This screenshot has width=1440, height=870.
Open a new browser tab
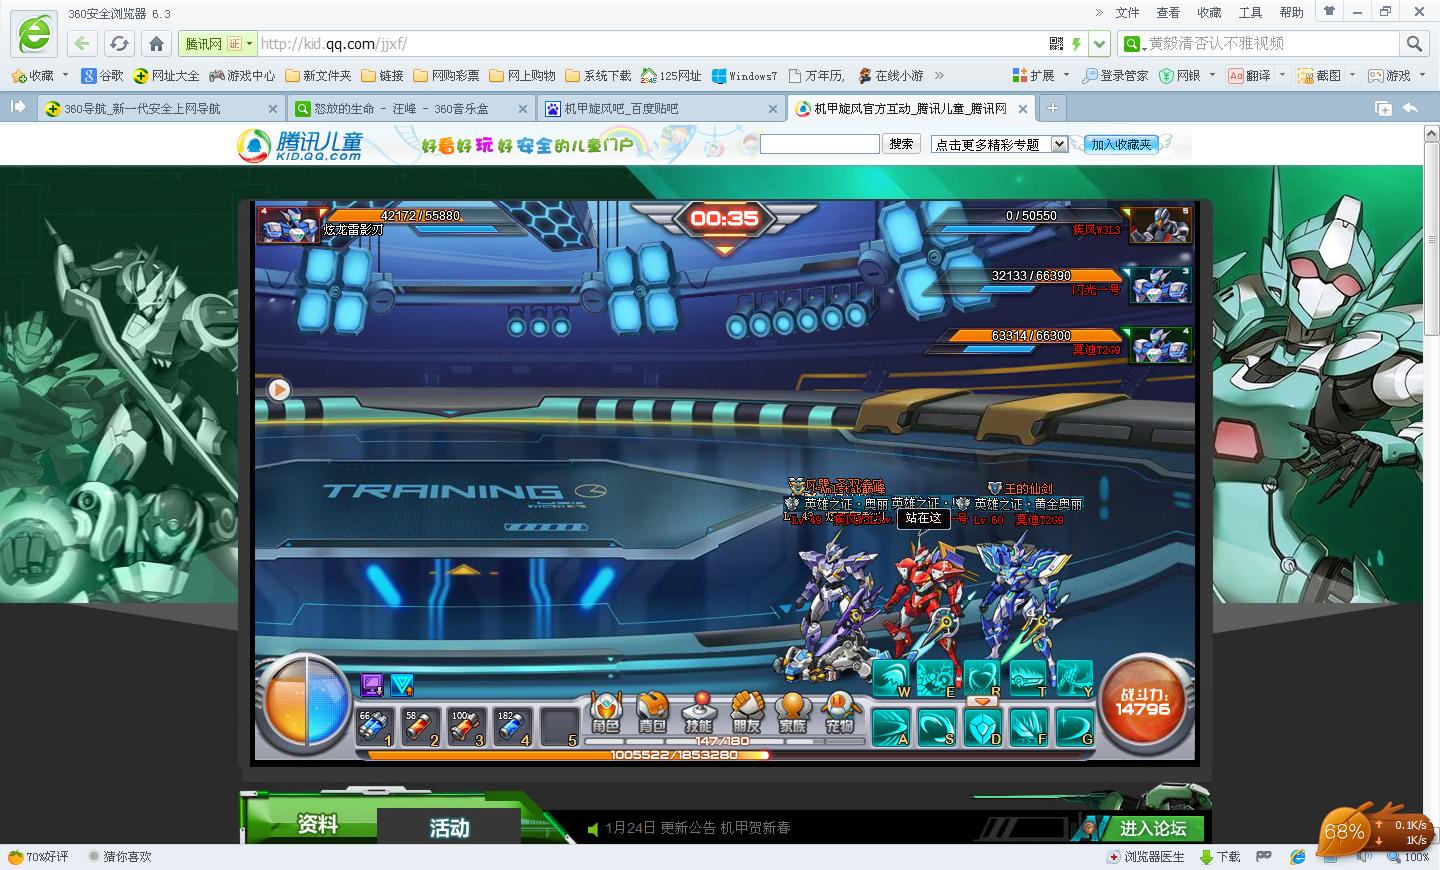tap(1052, 108)
